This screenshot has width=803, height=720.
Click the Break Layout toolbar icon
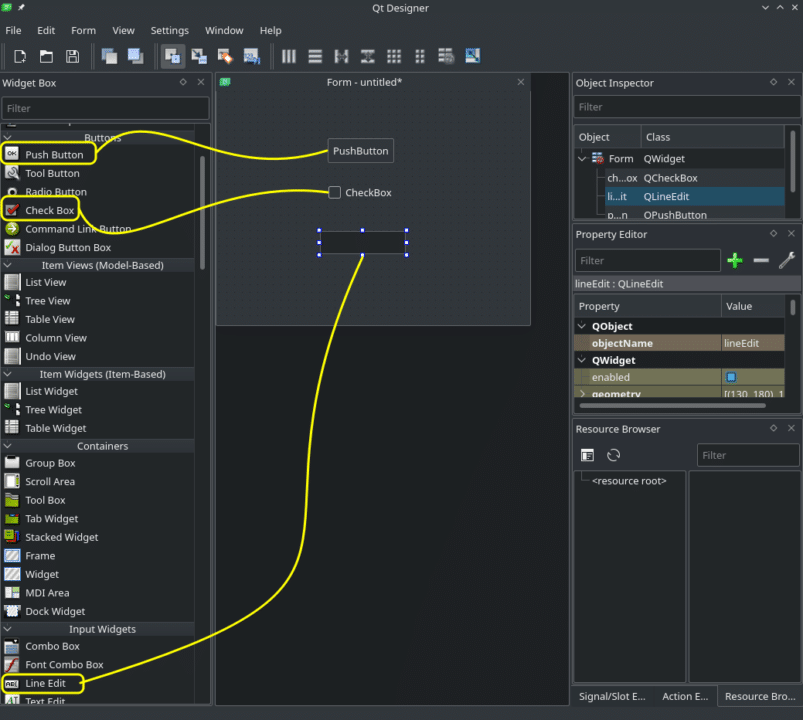point(447,57)
